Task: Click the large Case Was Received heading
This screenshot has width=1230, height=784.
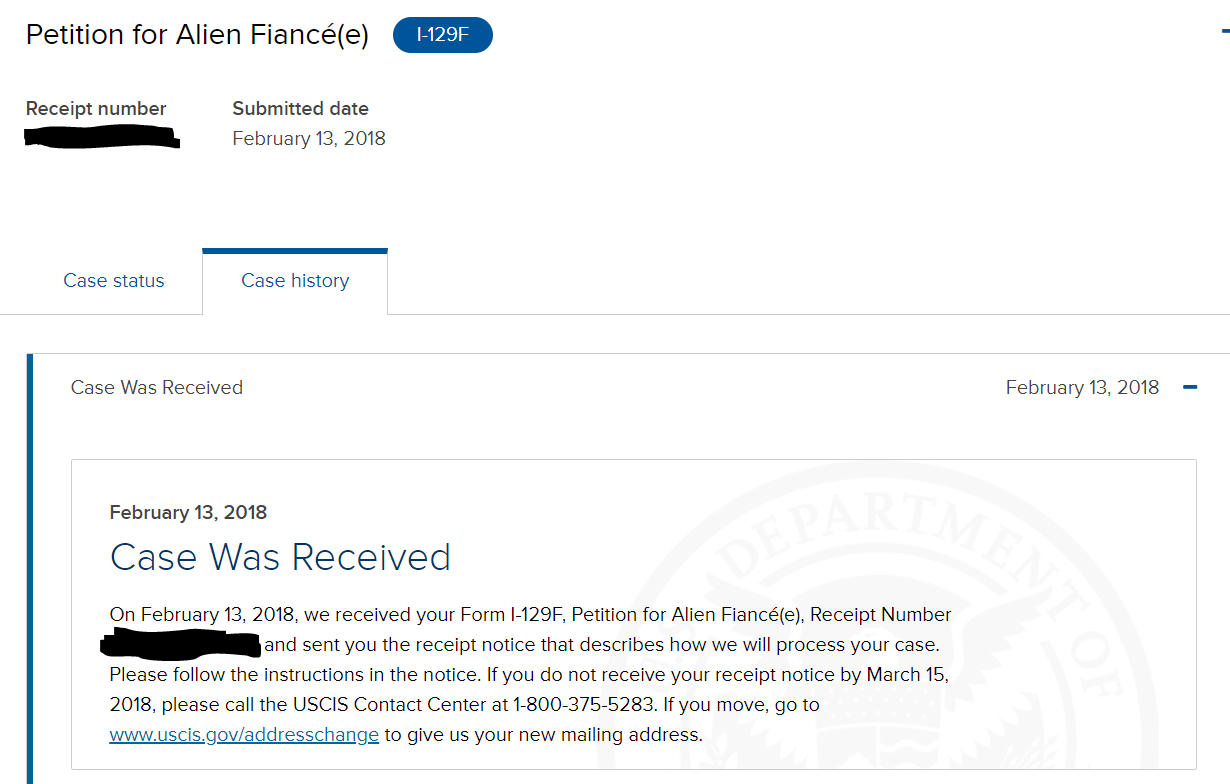Action: point(280,557)
